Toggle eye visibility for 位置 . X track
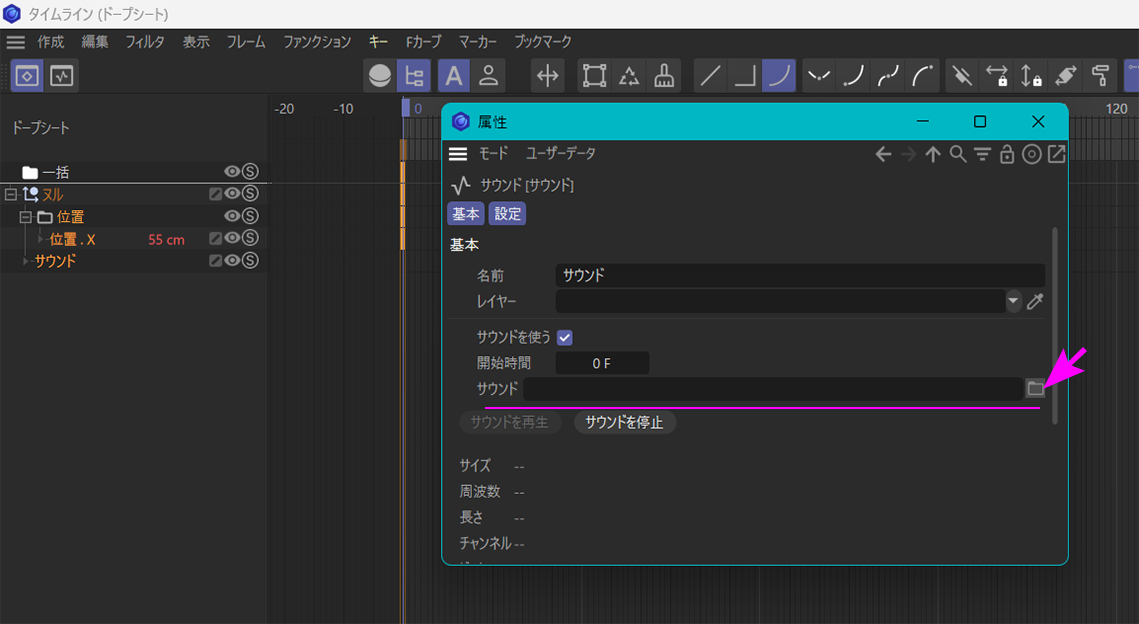 click(232, 238)
